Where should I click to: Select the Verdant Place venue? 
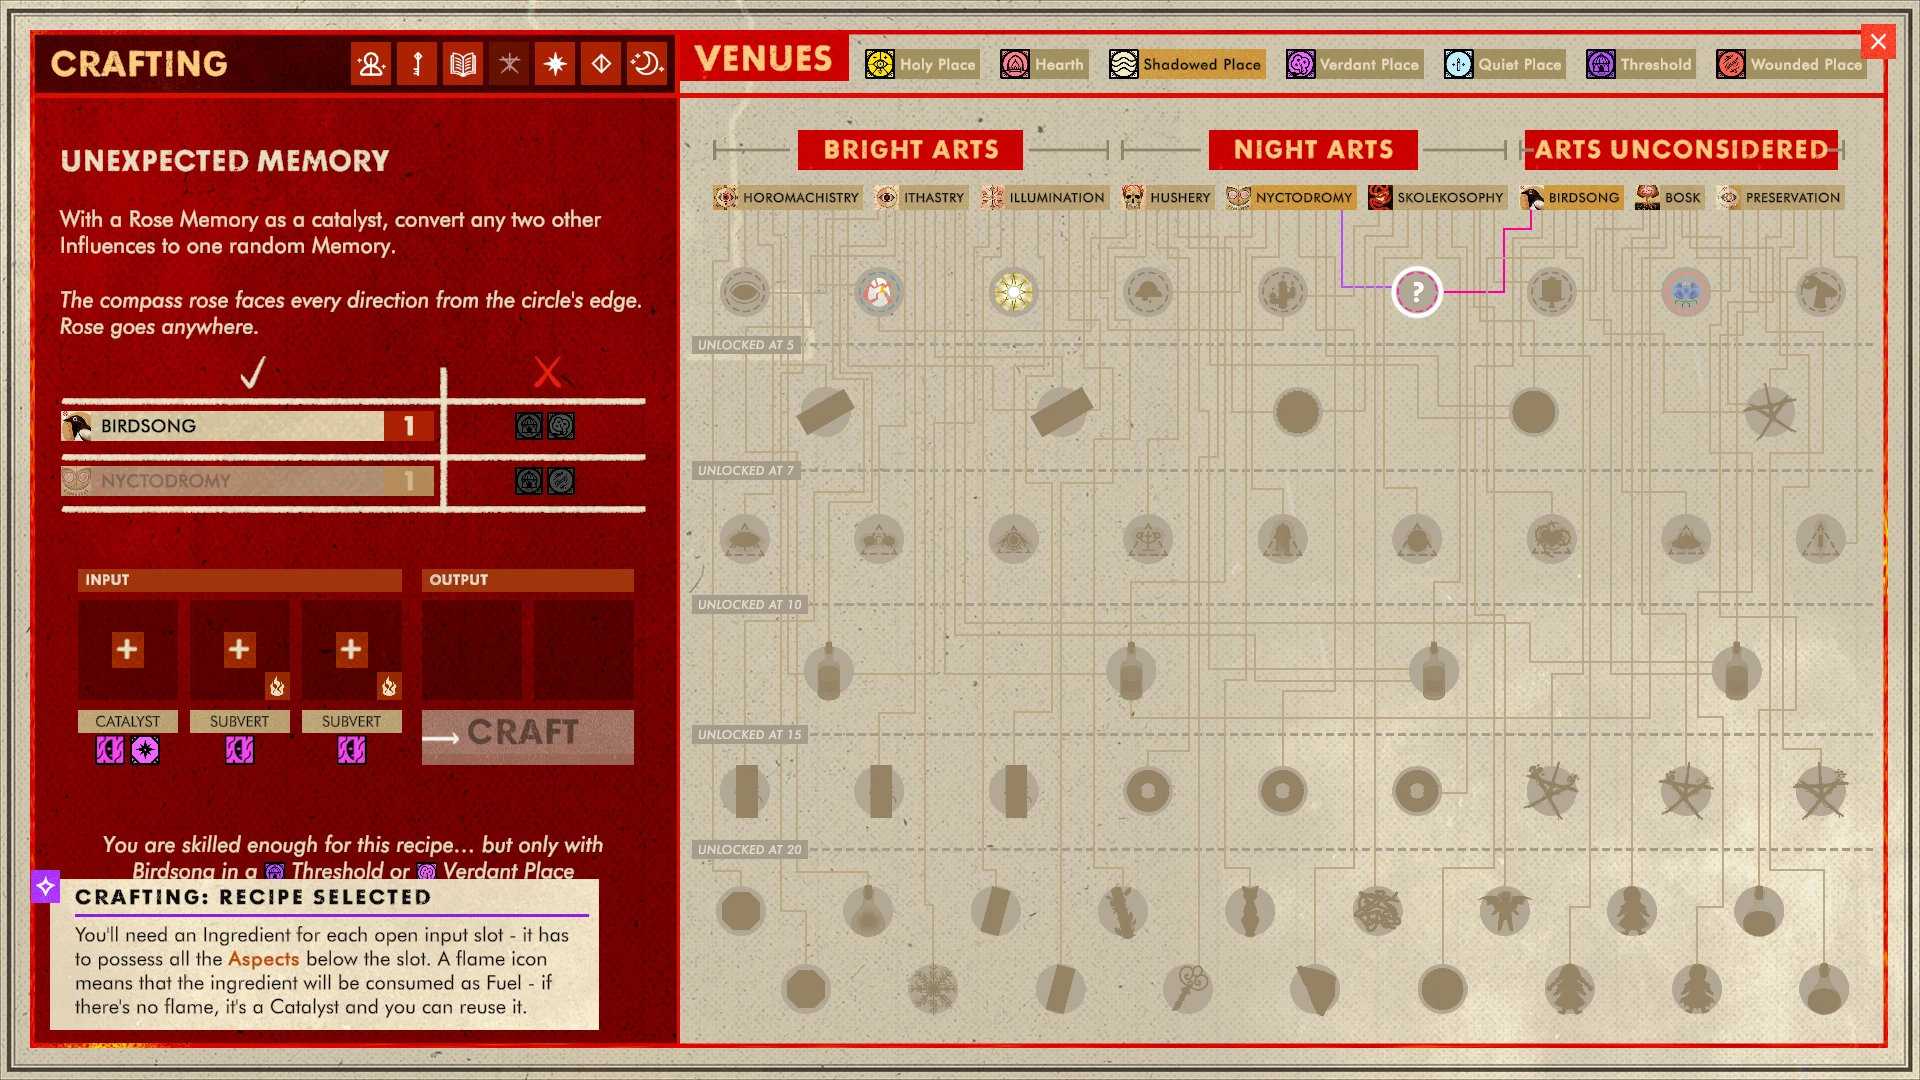1353,64
